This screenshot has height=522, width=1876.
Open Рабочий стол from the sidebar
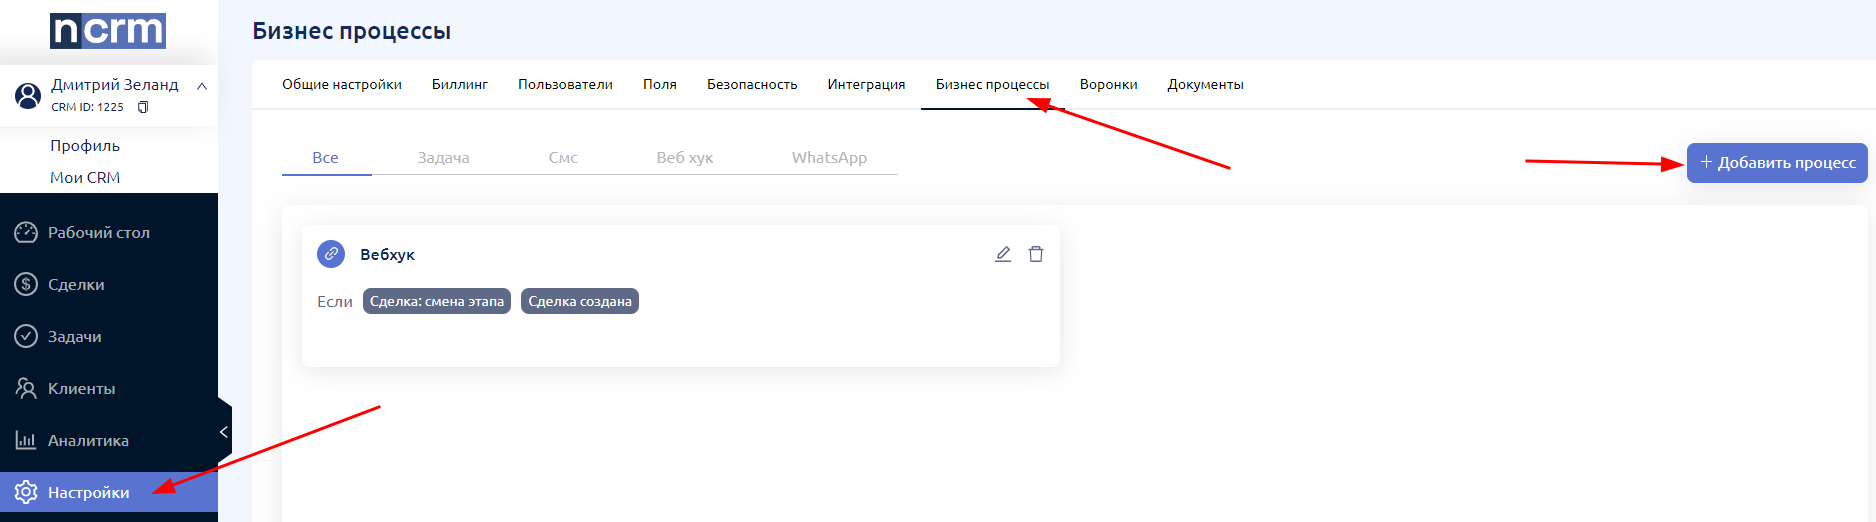pos(98,232)
